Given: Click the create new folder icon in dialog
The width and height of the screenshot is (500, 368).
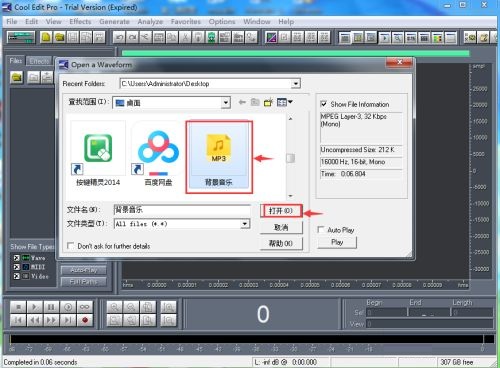Looking at the screenshot, I should pos(268,102).
